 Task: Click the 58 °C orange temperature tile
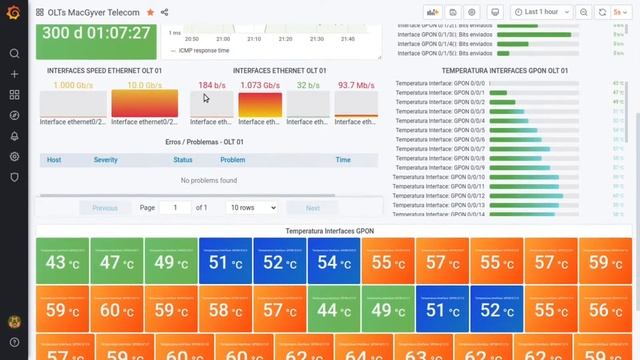225,309
